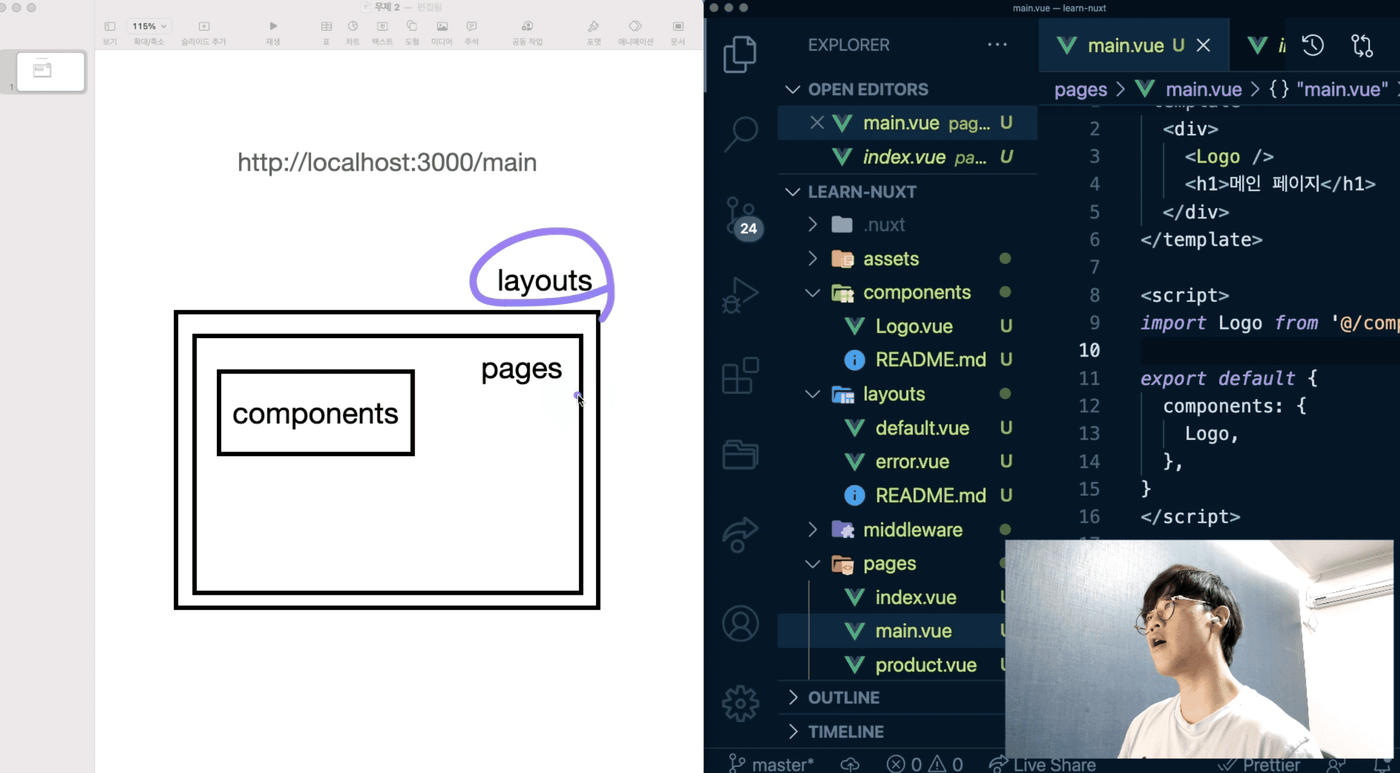Open the 115% zoom dropdown in Keynote
This screenshot has height=773, width=1400.
tap(150, 26)
